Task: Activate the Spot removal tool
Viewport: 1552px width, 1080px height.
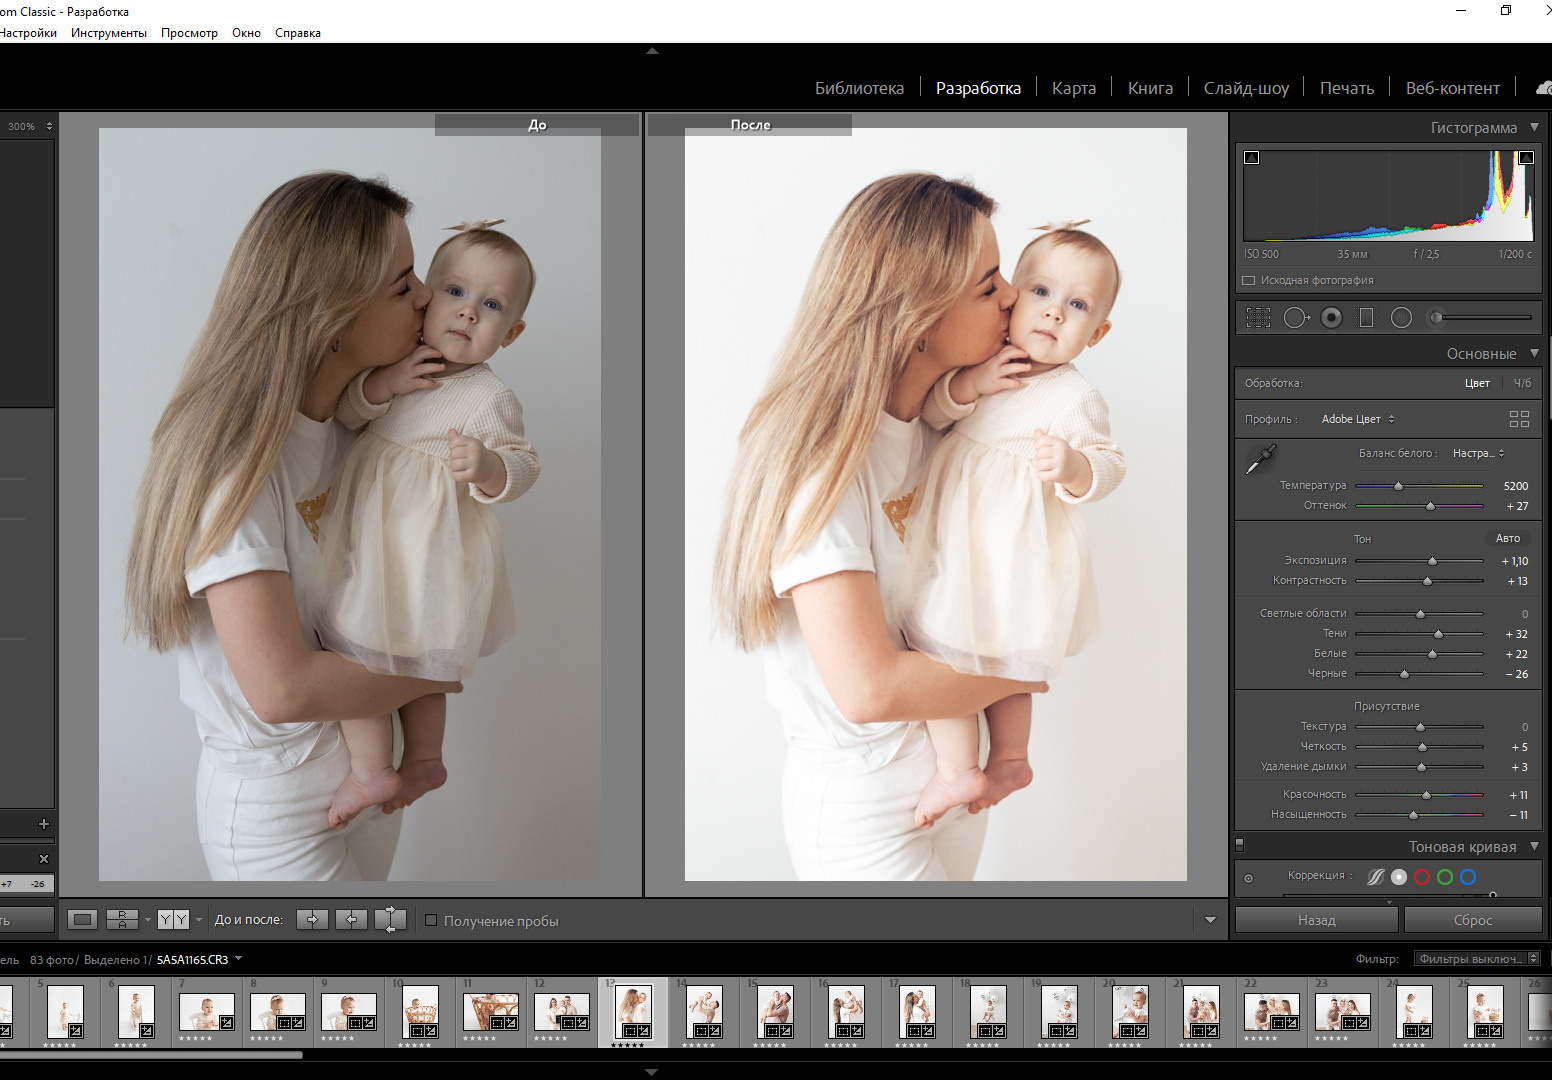Action: click(x=1296, y=318)
